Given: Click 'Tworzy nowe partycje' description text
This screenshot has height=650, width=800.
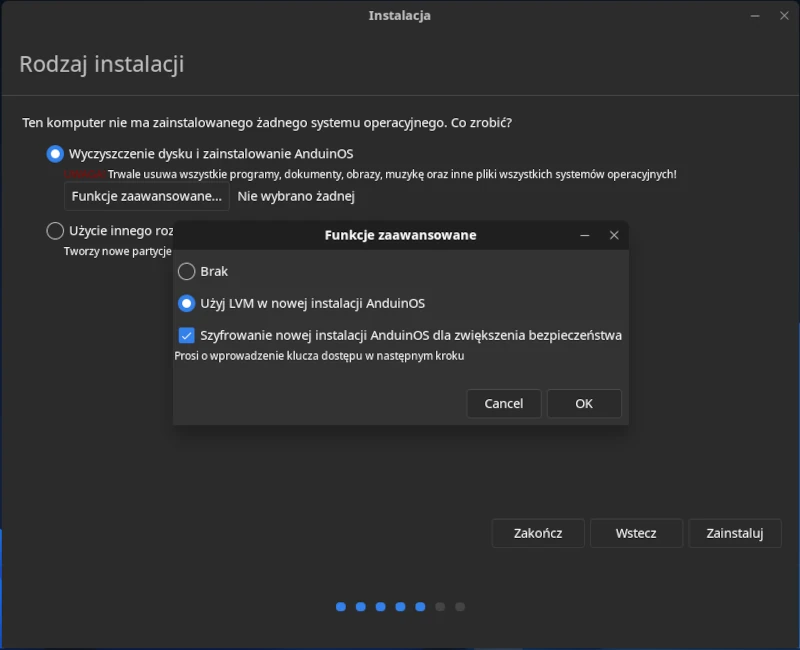Looking at the screenshot, I should tap(118, 252).
